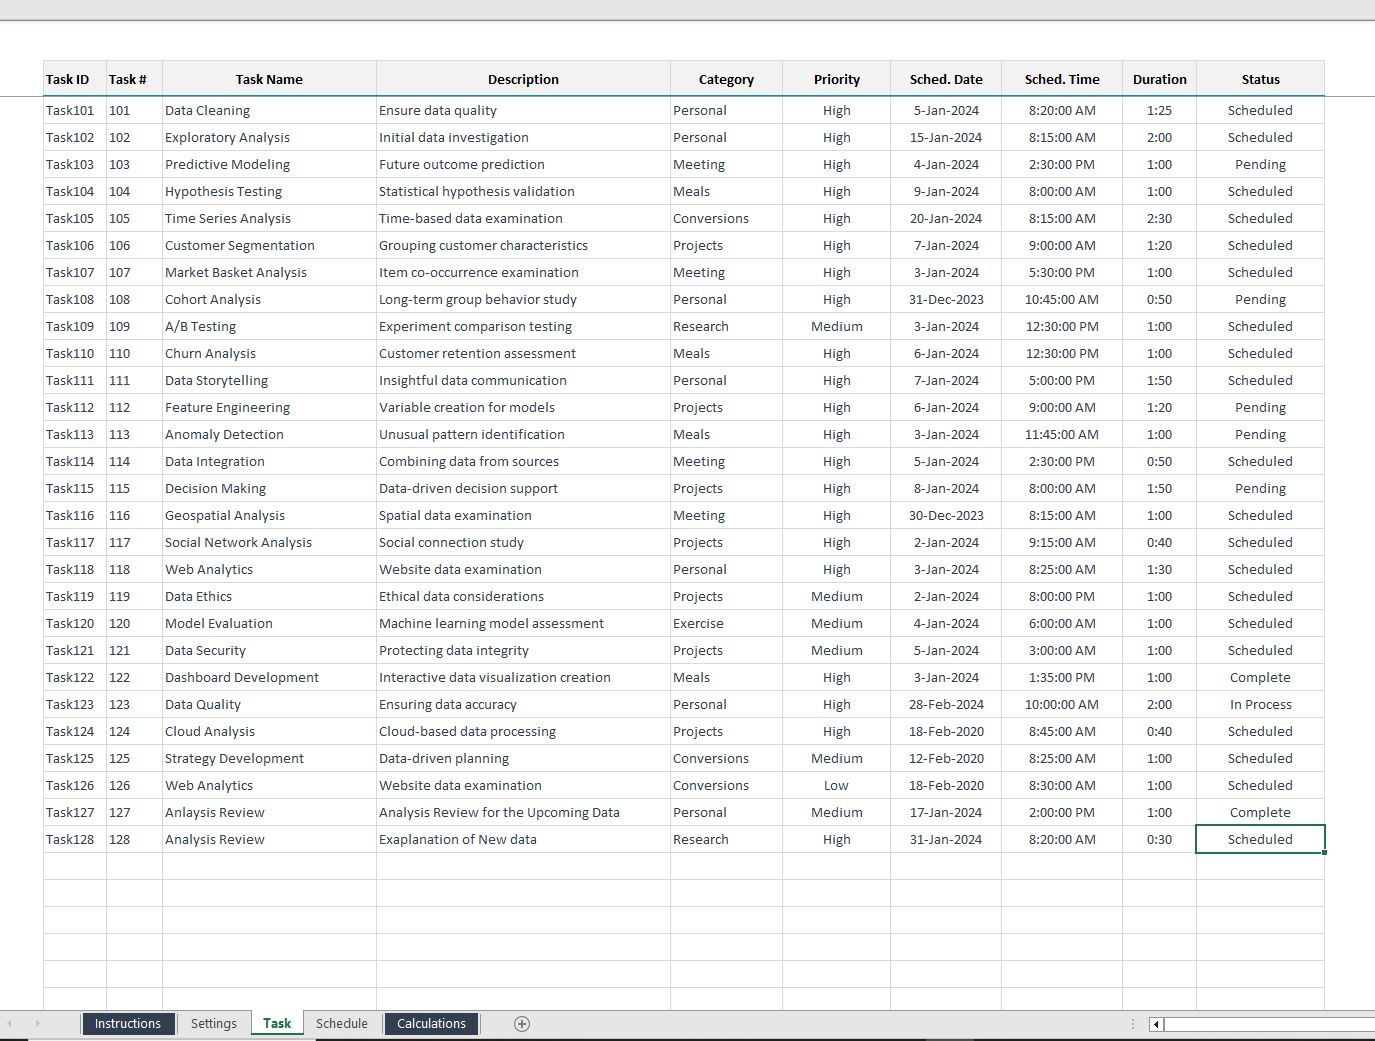Image resolution: width=1375 pixels, height=1041 pixels.
Task: Click the Priority column header
Action: 836,79
